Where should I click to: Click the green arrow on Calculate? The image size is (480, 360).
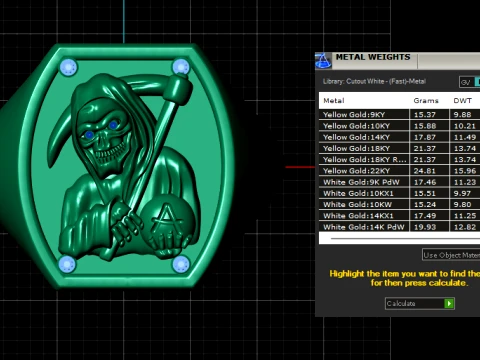pyautogui.click(x=449, y=303)
